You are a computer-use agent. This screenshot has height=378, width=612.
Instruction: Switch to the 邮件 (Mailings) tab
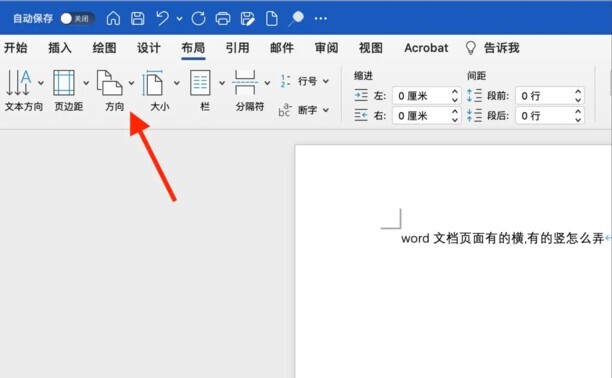tap(282, 48)
